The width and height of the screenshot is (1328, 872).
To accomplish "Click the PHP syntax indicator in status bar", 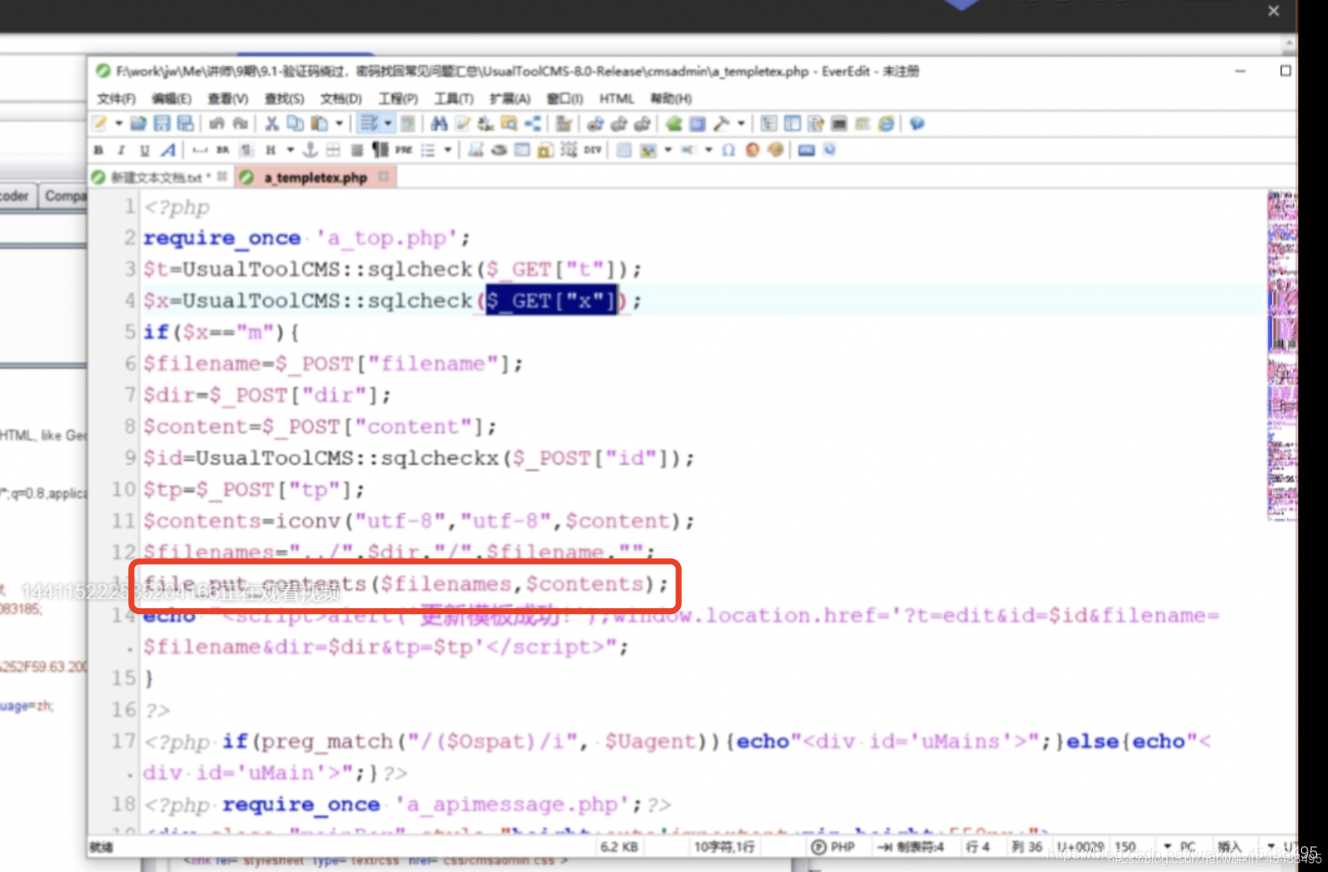I will click(834, 847).
